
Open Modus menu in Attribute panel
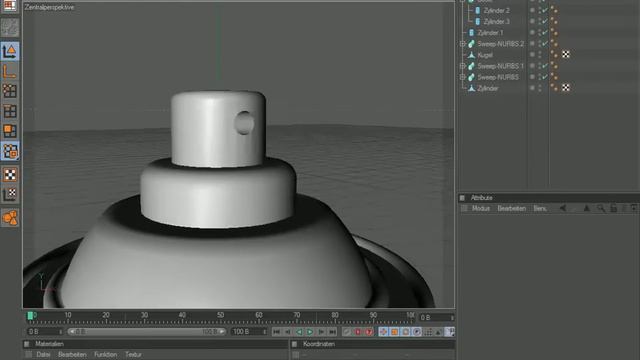pos(481,208)
